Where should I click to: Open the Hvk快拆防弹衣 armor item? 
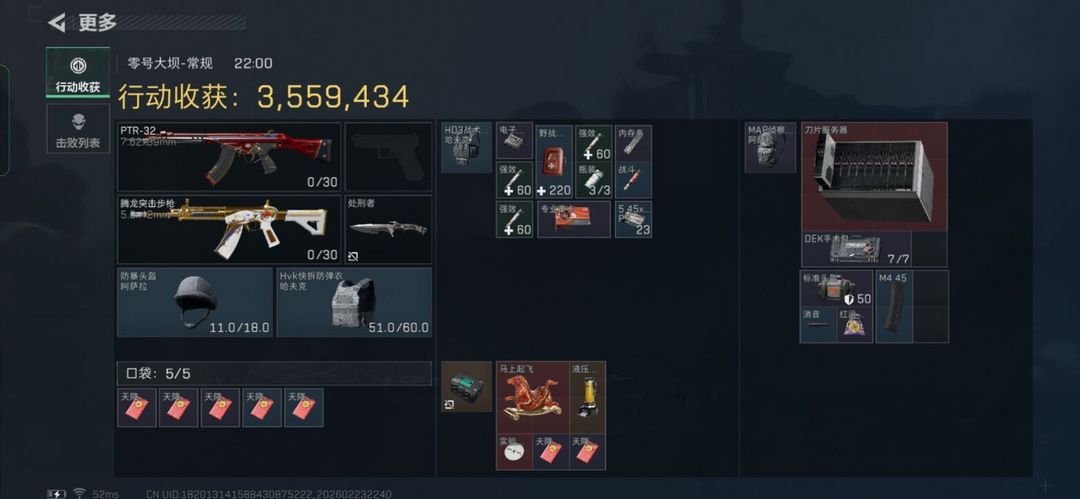coord(354,302)
